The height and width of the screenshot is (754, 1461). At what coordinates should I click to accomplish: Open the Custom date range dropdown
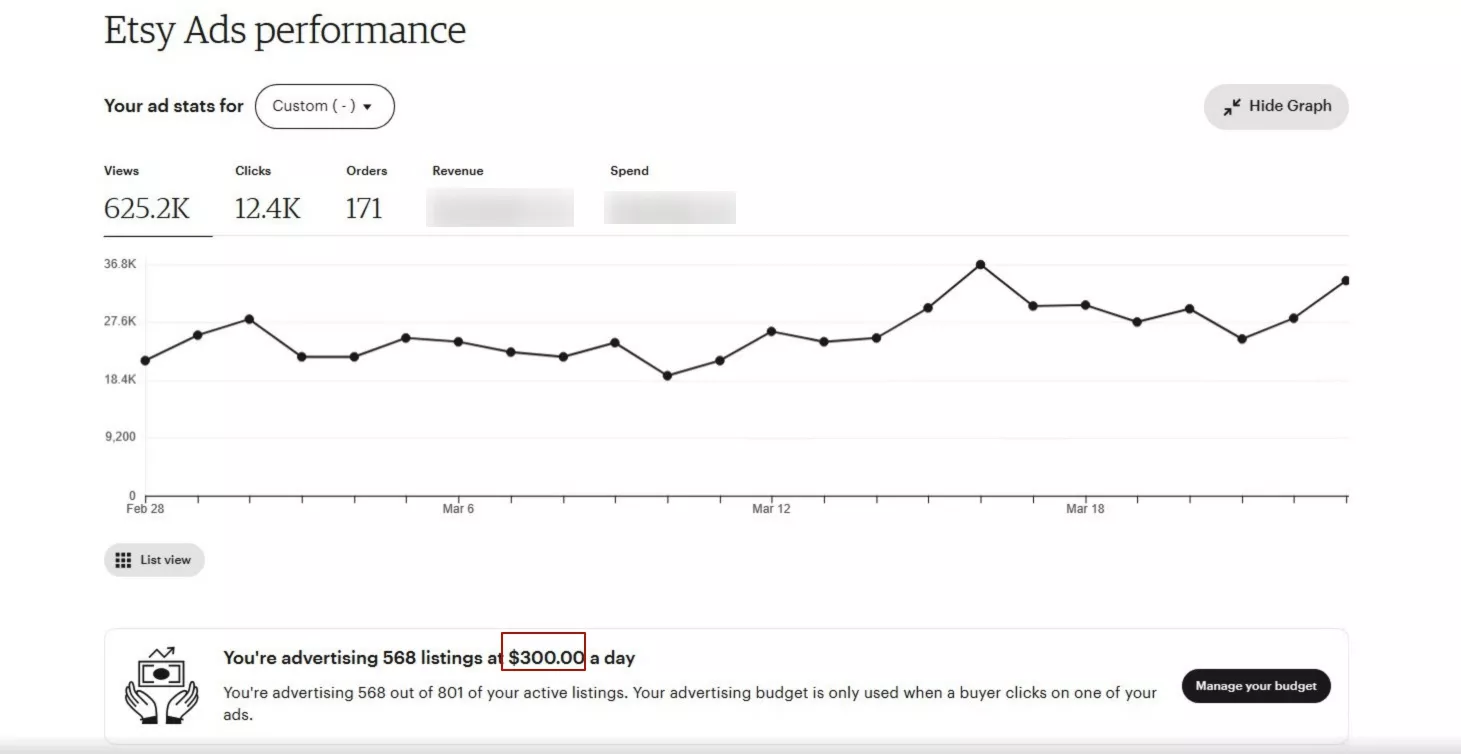click(x=324, y=106)
